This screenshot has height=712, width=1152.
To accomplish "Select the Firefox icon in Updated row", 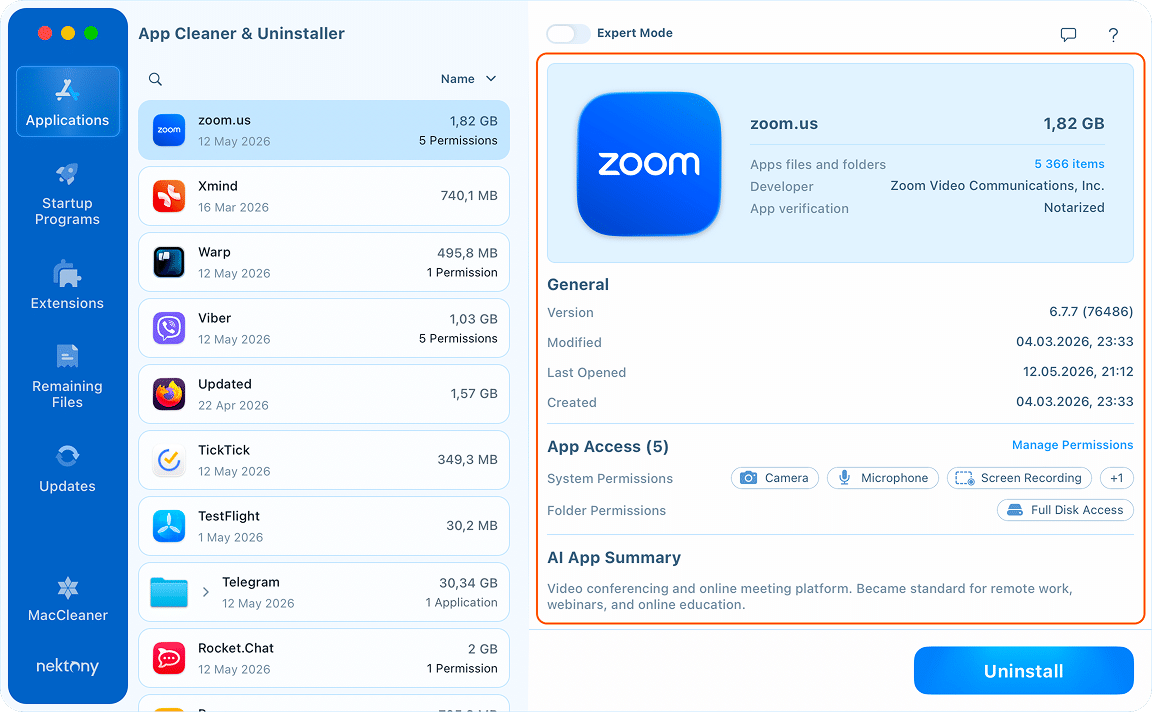I will (x=169, y=395).
